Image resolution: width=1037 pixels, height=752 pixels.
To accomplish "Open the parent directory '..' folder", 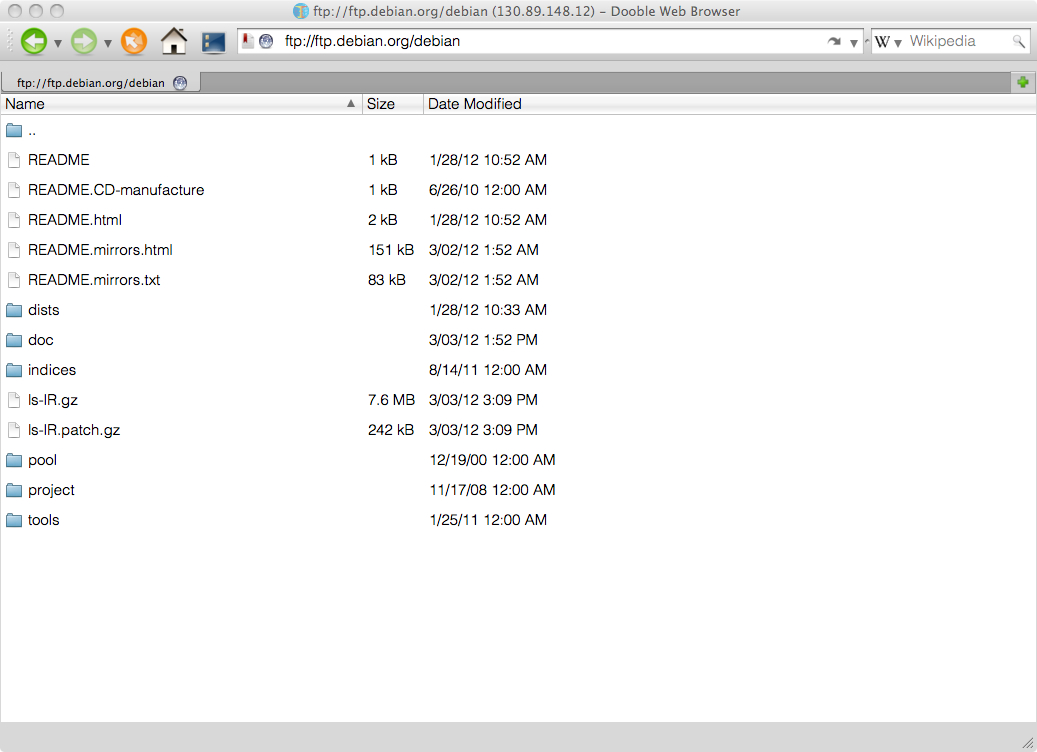I will pos(14,130).
